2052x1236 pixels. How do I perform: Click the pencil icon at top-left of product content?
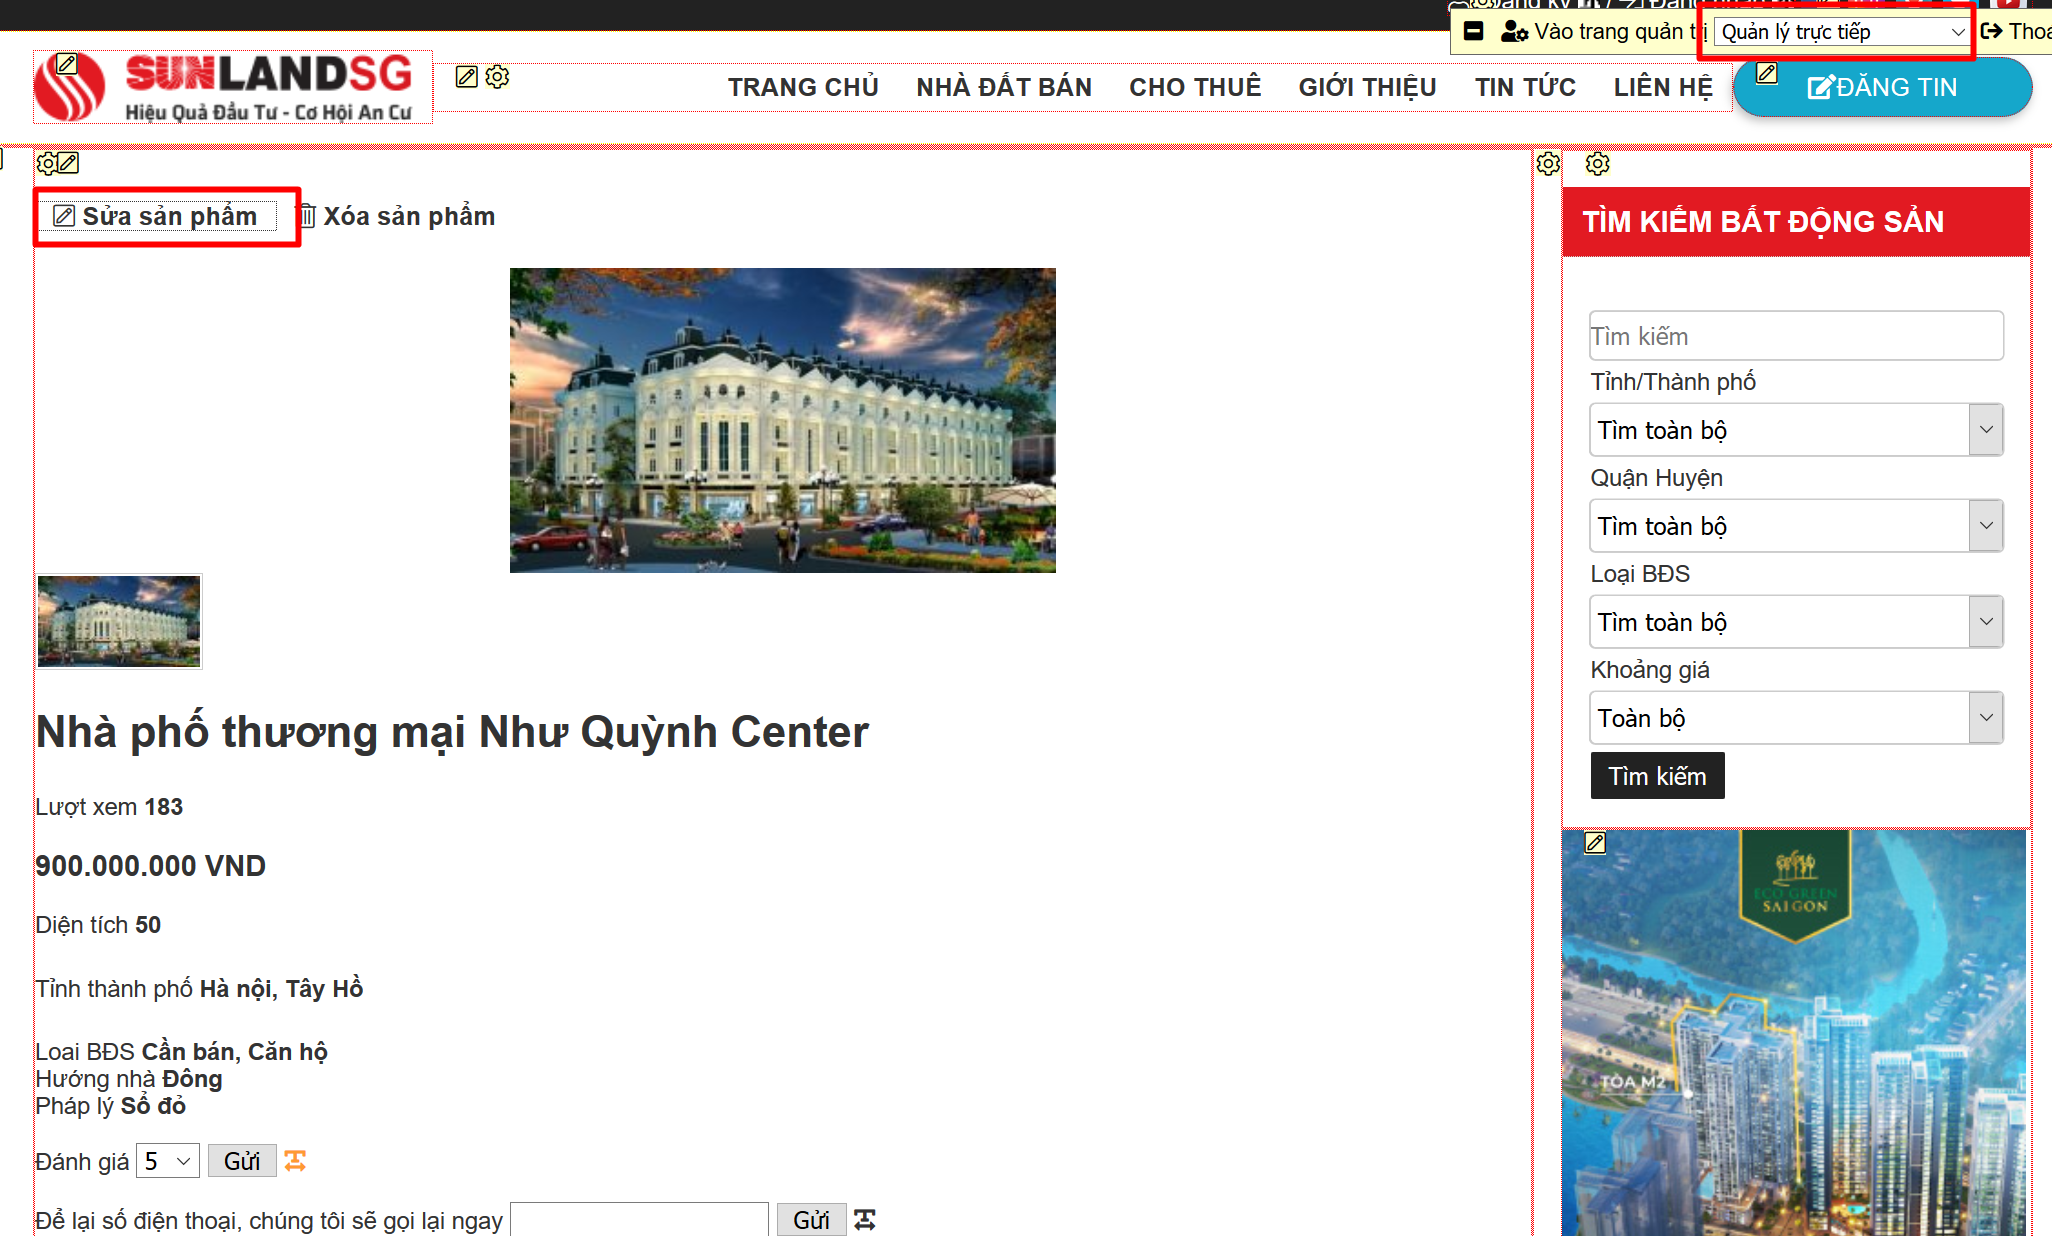coord(68,163)
